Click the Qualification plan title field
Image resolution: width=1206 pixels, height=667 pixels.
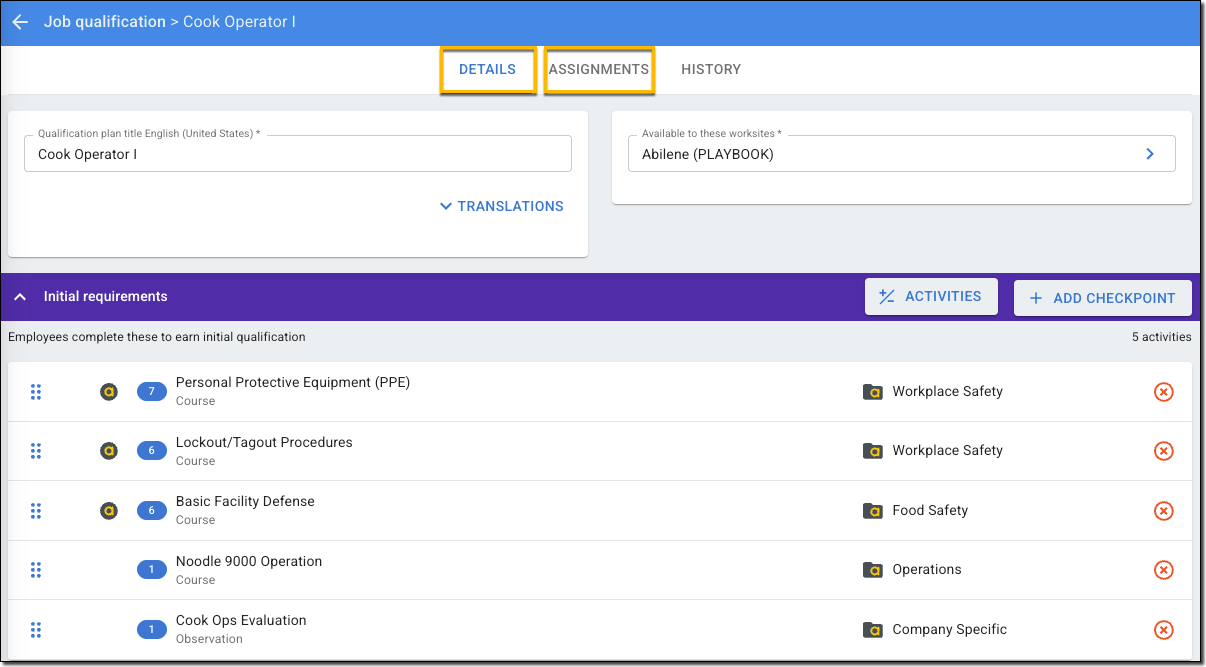297,154
